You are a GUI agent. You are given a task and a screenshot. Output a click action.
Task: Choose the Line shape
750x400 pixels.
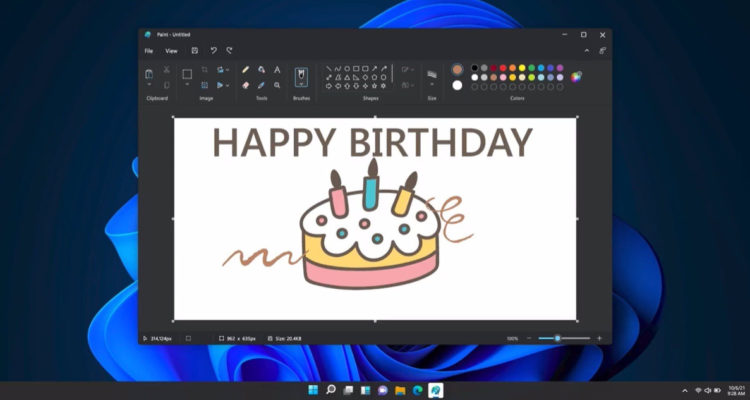pos(329,68)
